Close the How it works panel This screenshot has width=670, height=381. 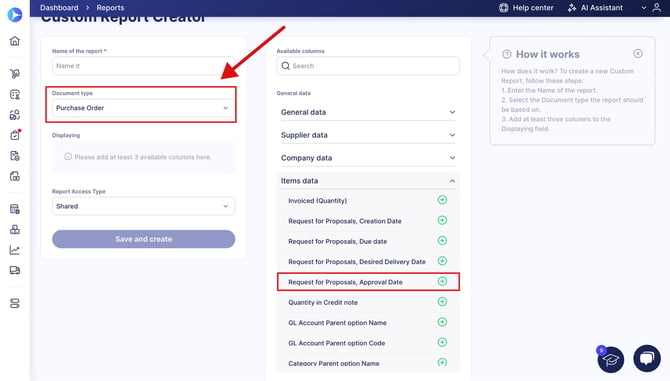tap(638, 53)
